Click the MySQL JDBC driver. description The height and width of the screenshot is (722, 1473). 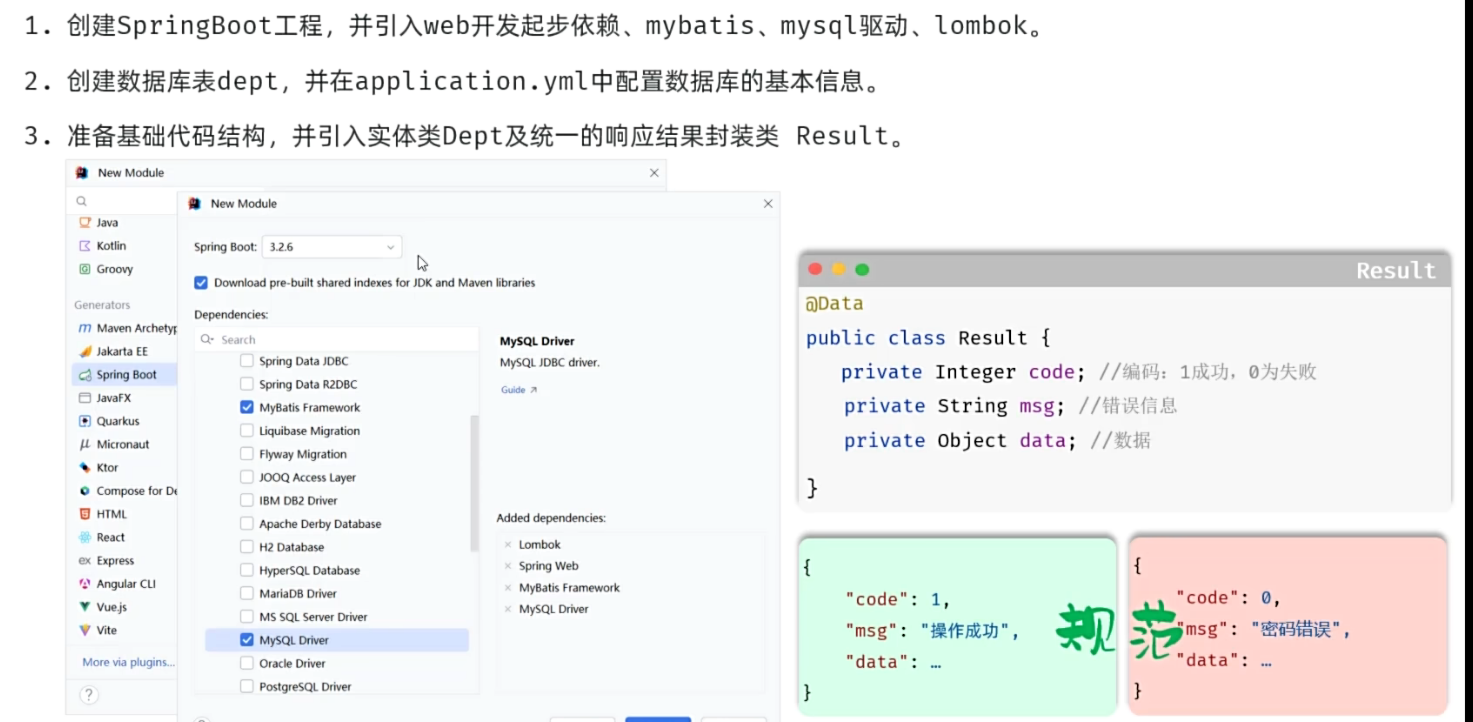[549, 363]
